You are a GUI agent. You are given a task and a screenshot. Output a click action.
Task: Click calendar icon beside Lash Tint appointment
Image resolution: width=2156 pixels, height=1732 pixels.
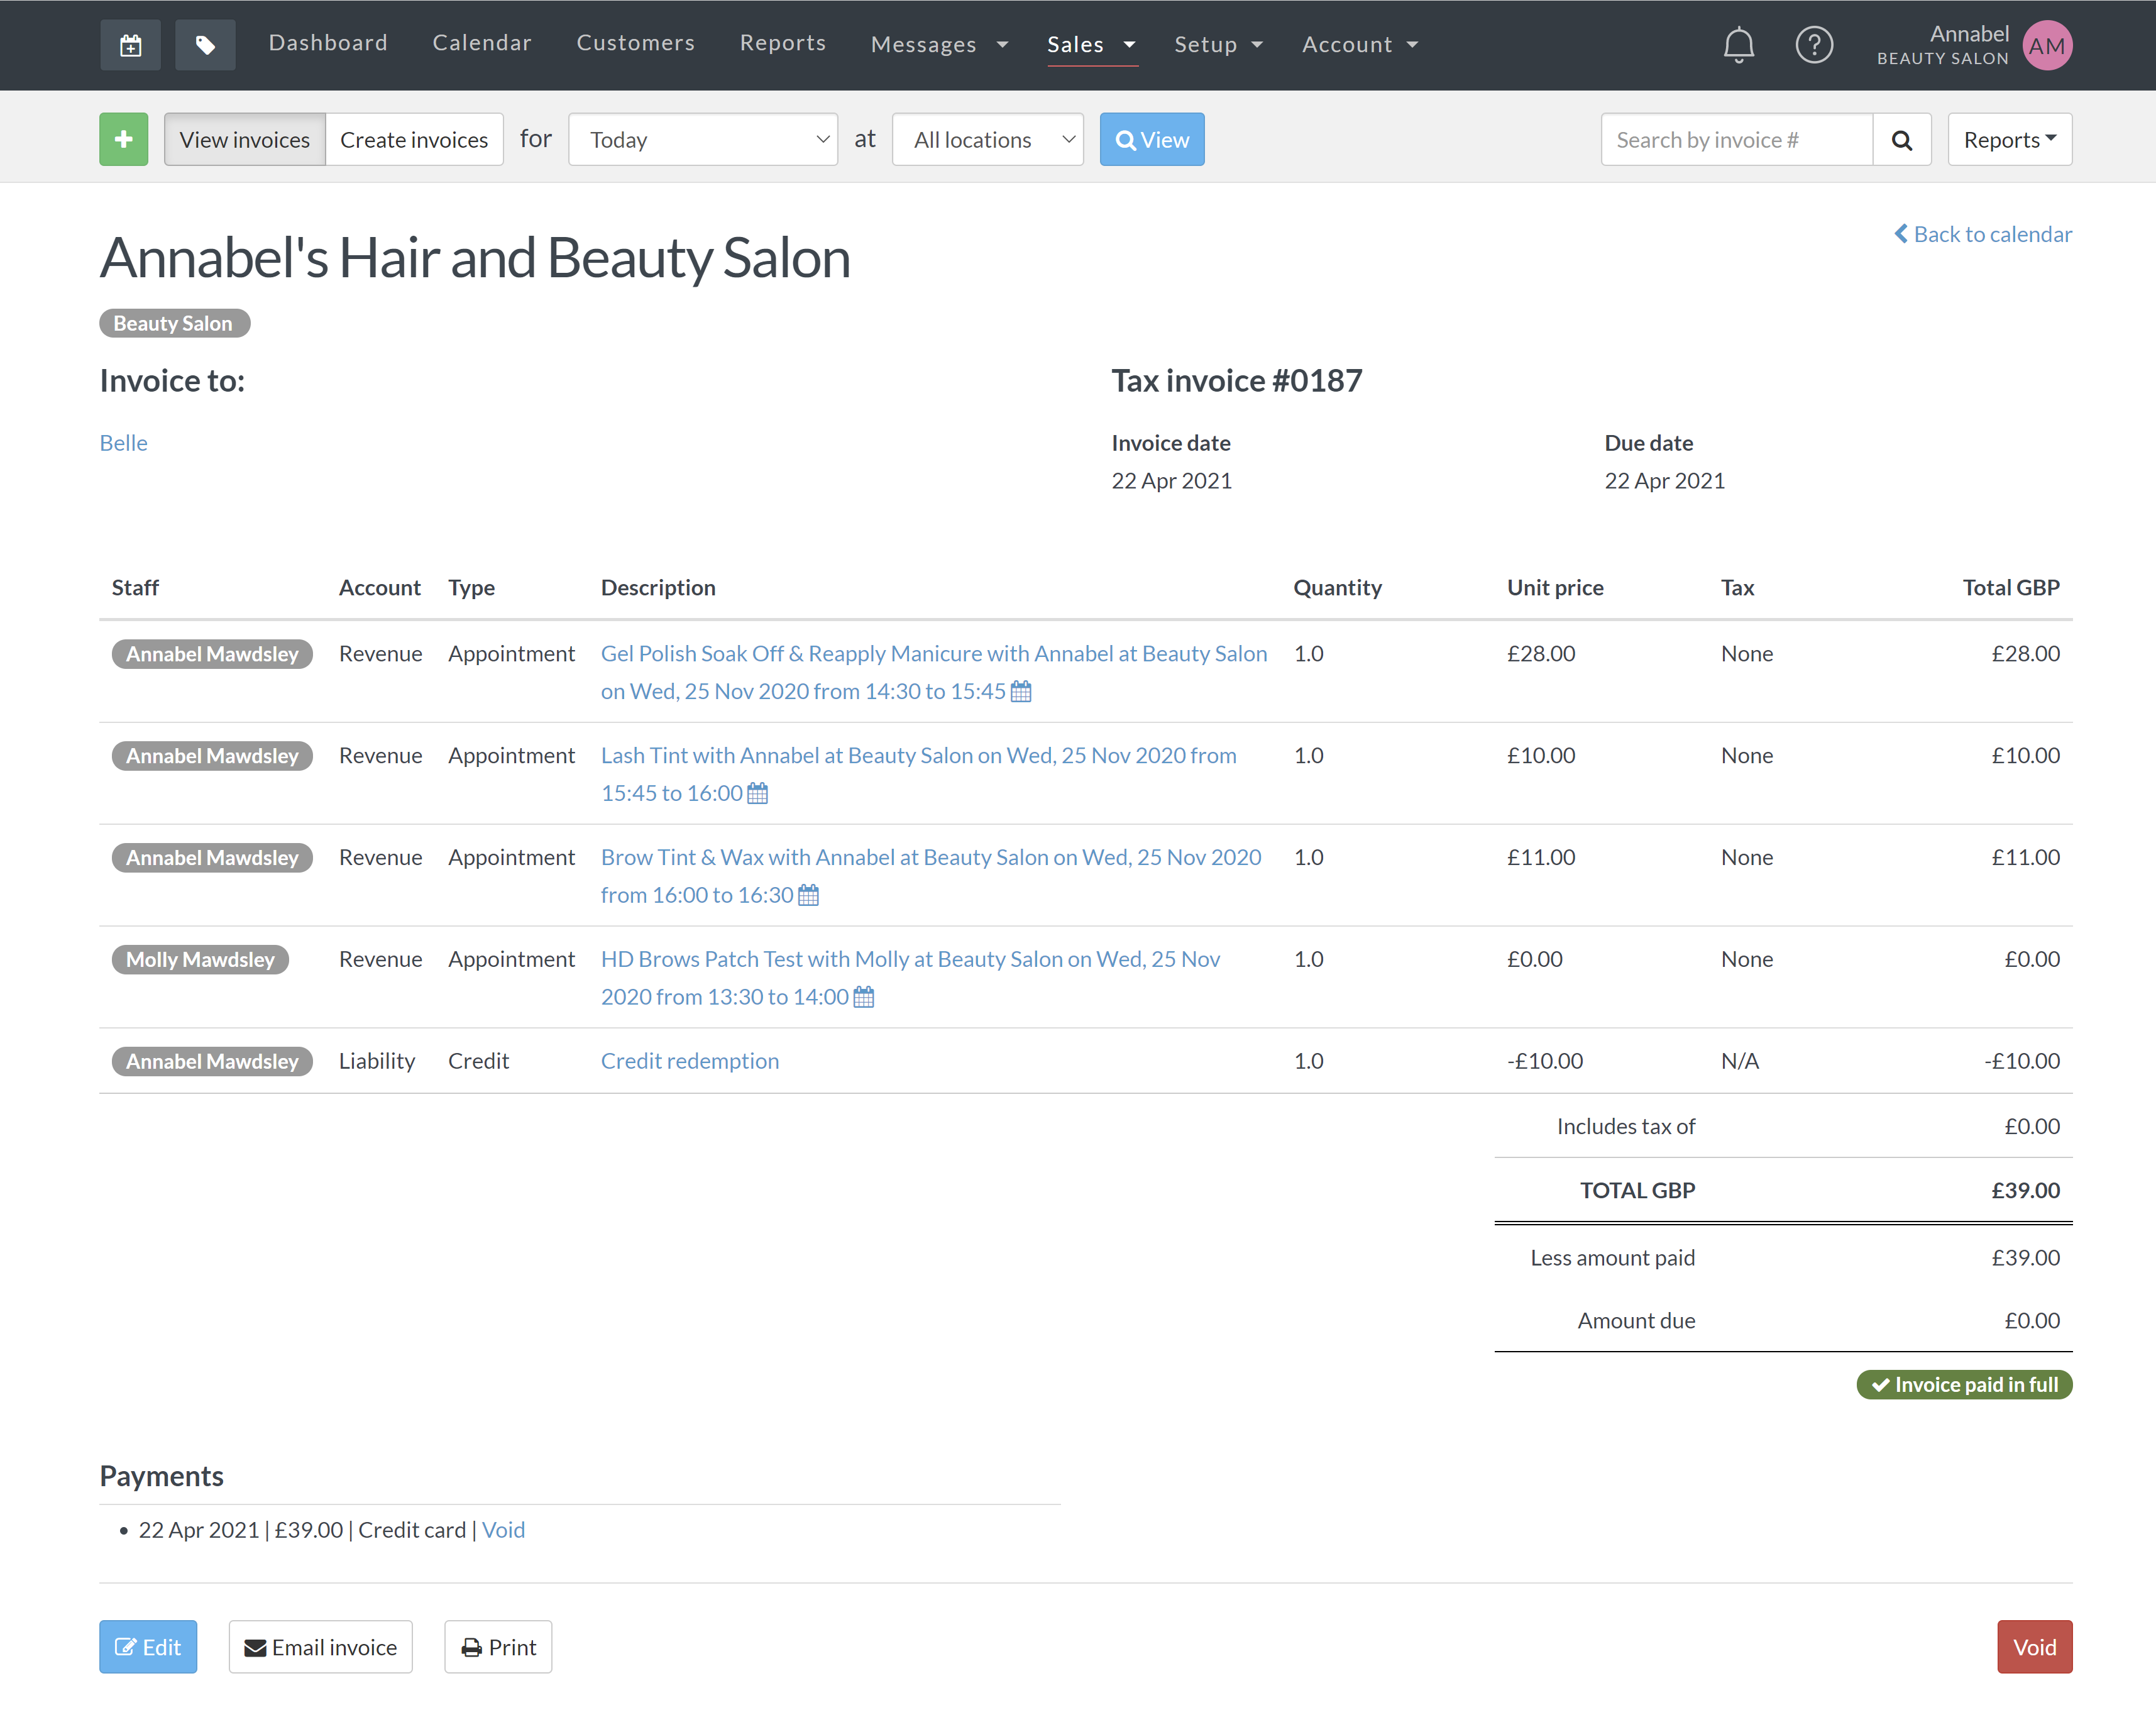tap(757, 794)
